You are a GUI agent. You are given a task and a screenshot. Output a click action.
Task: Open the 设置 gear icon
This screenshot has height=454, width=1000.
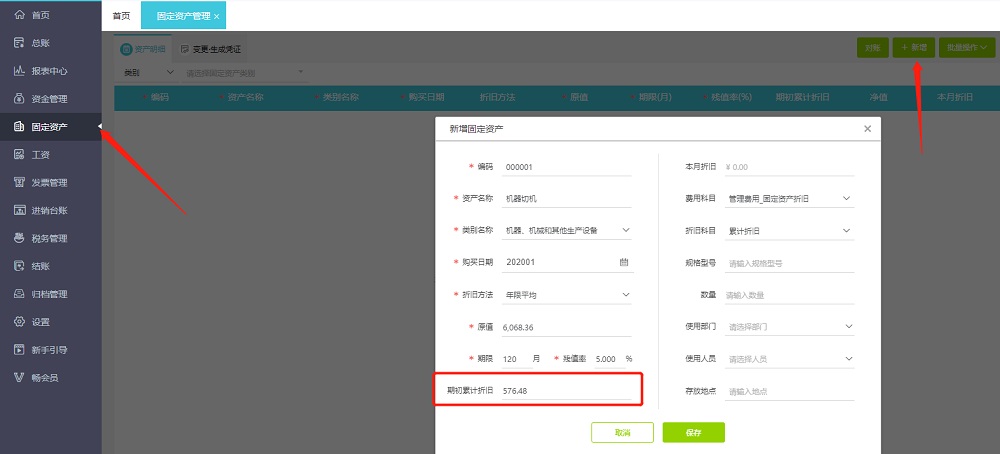(19, 322)
